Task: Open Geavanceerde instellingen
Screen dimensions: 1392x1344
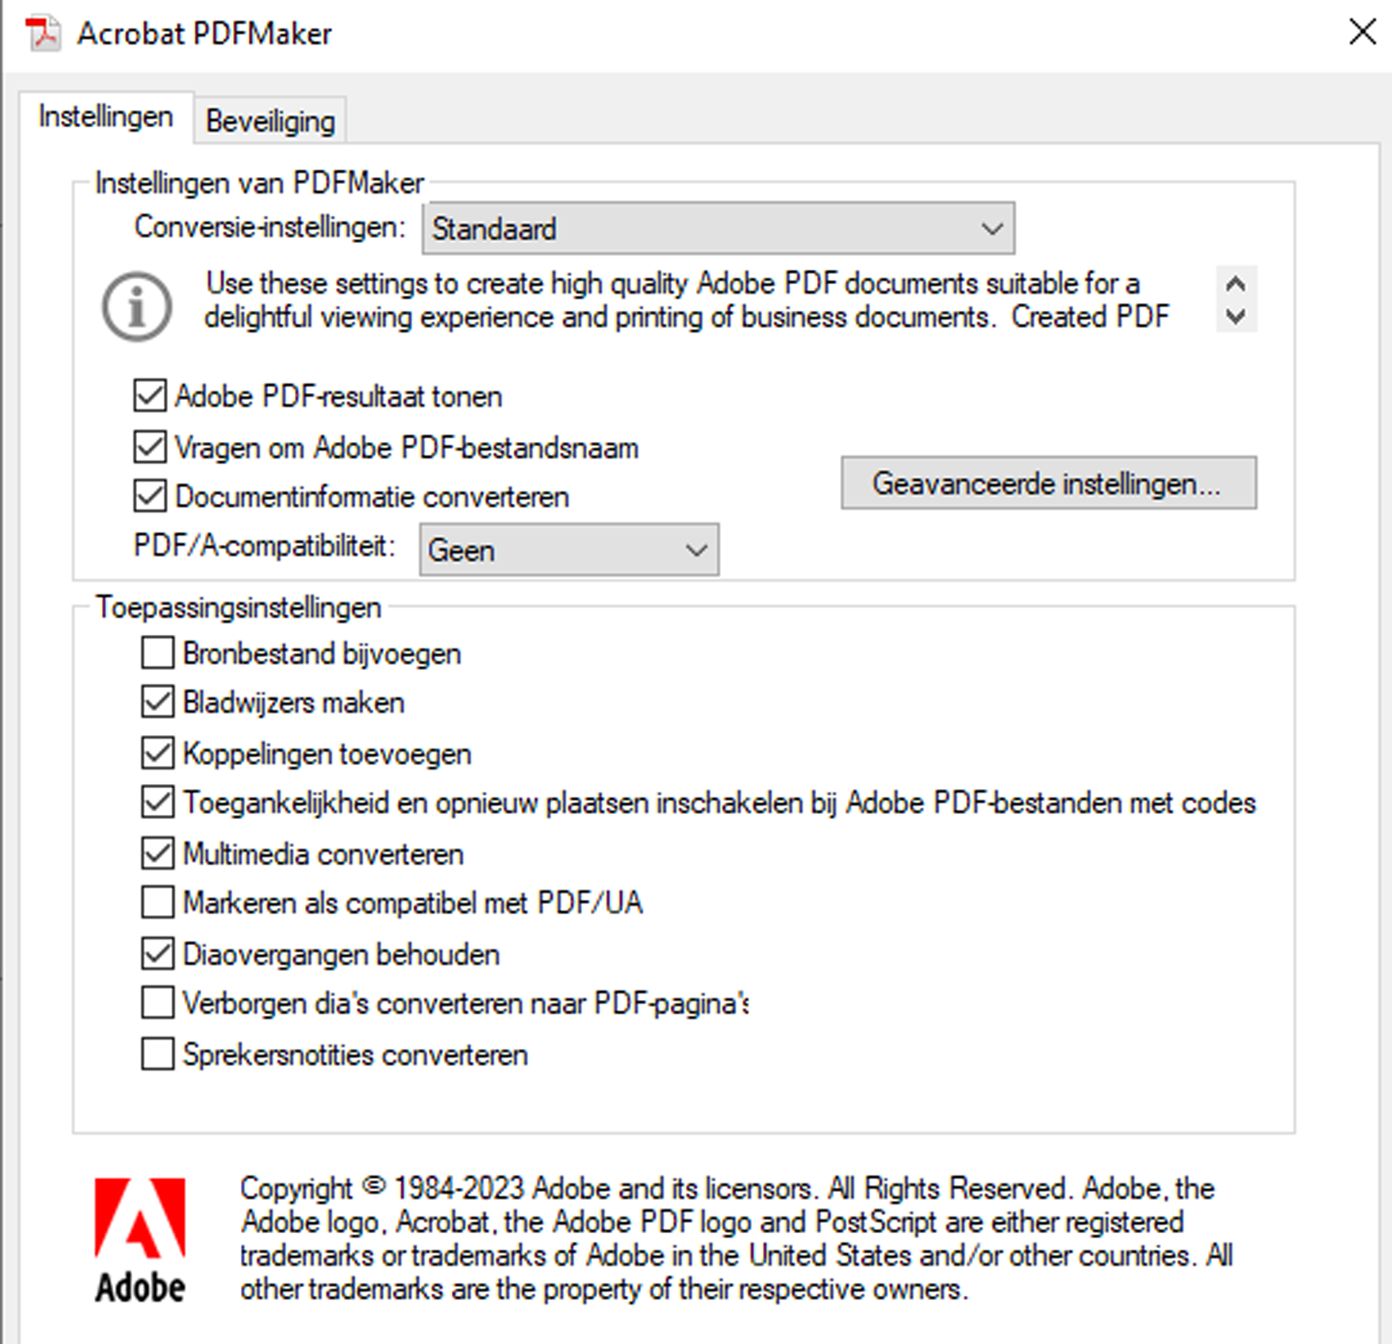Action: (1048, 484)
